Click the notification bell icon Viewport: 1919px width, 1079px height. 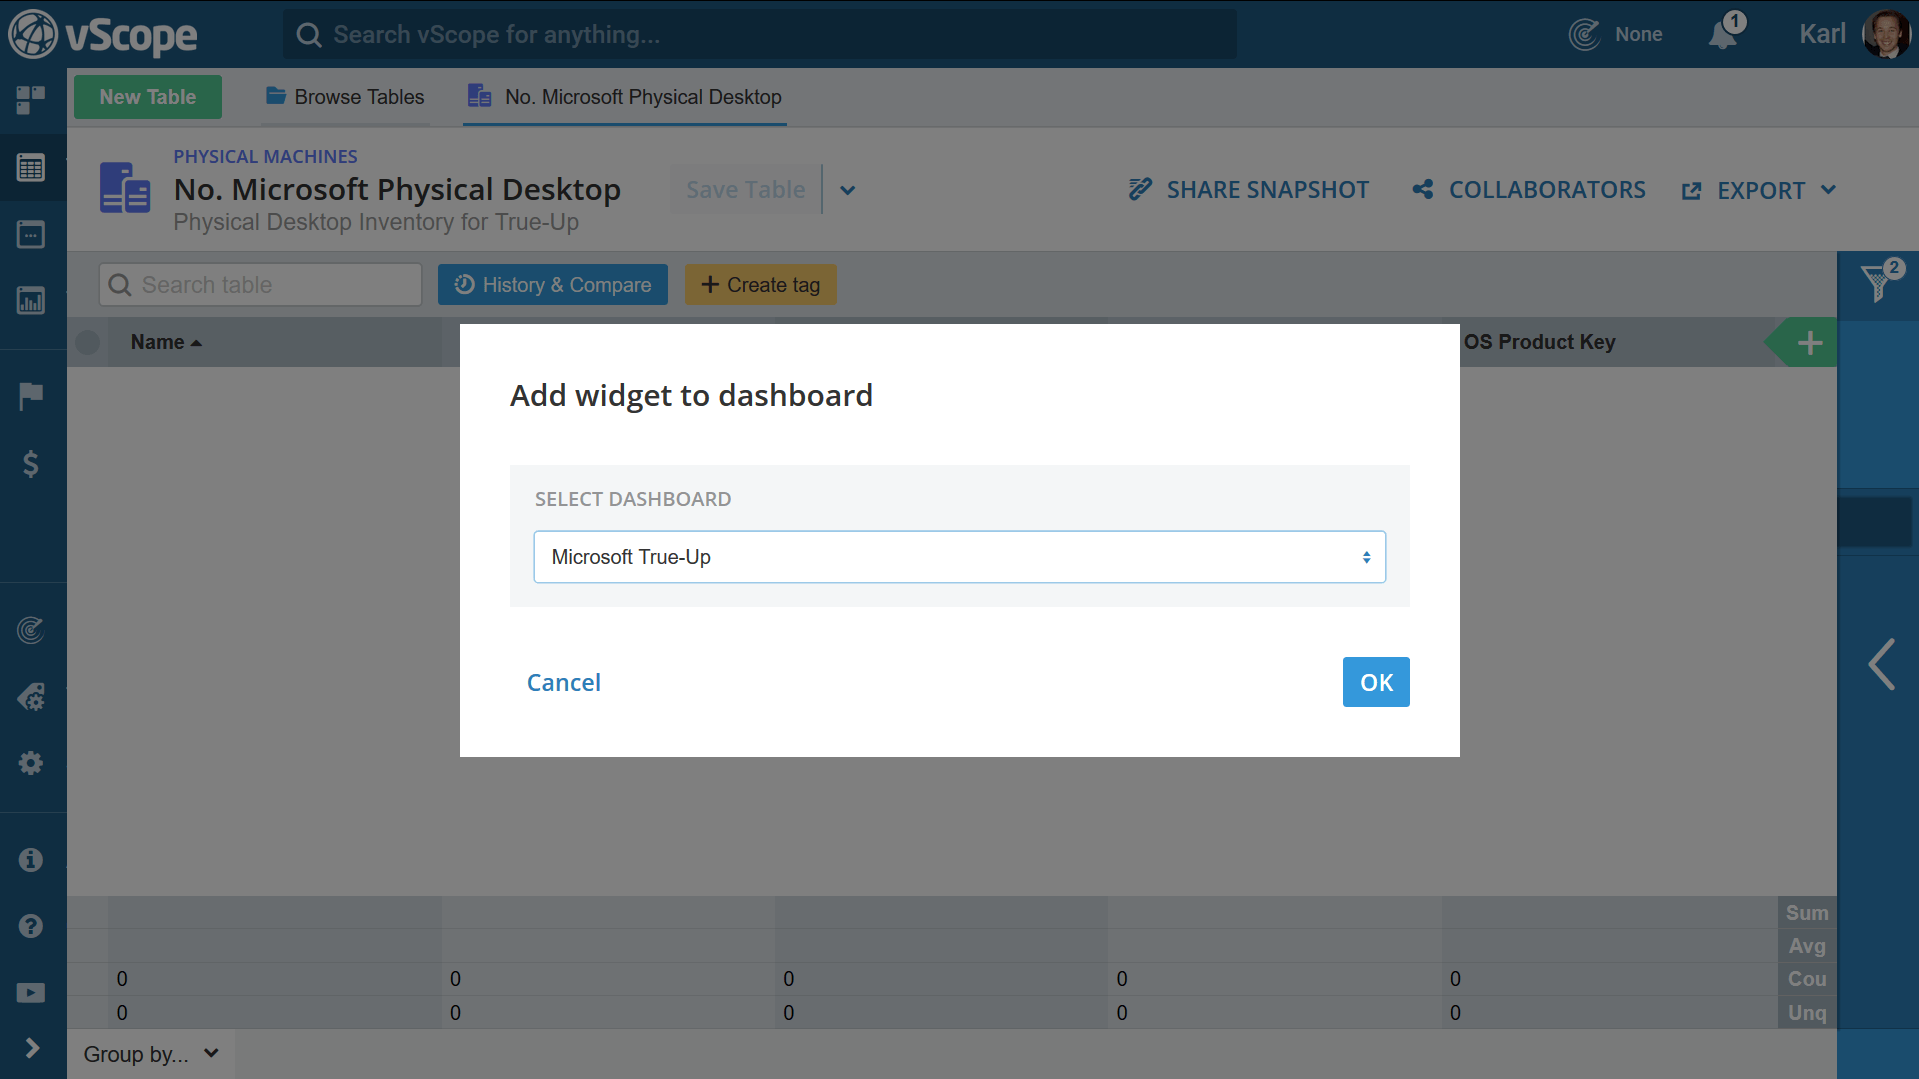coord(1723,35)
